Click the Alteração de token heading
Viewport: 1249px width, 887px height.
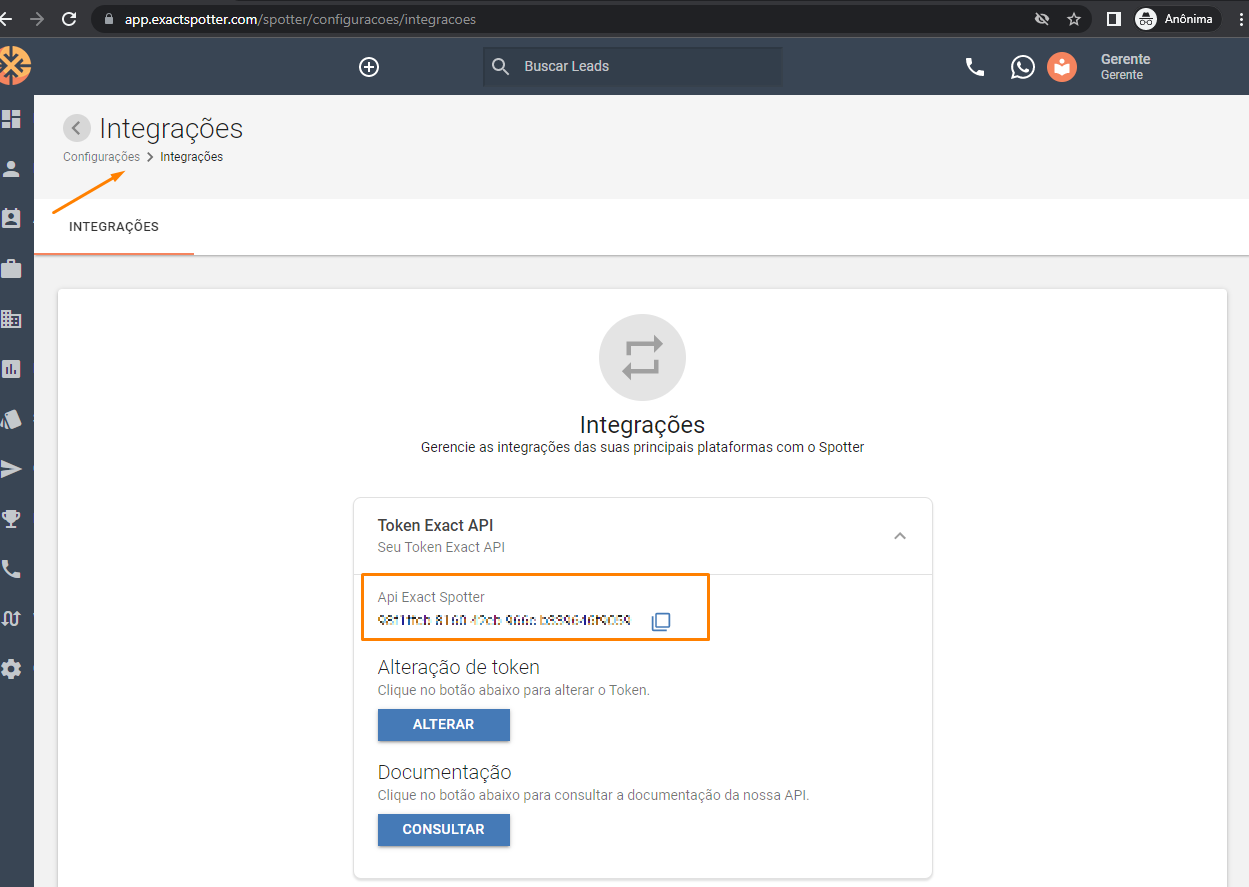click(x=459, y=667)
